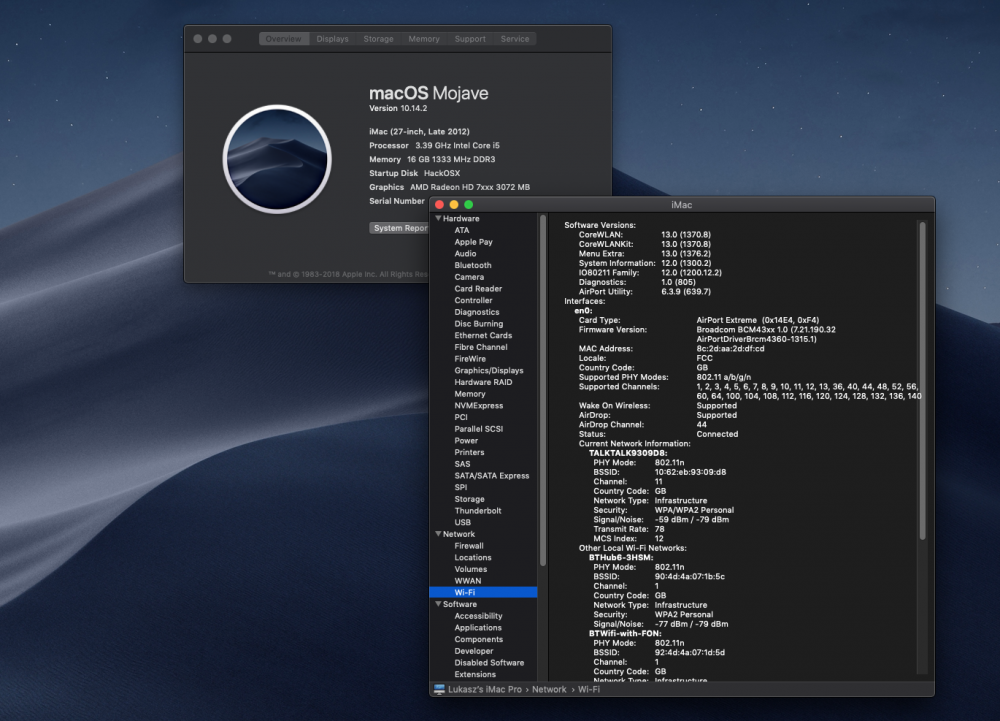Select Accessibility under Software

[x=478, y=616]
